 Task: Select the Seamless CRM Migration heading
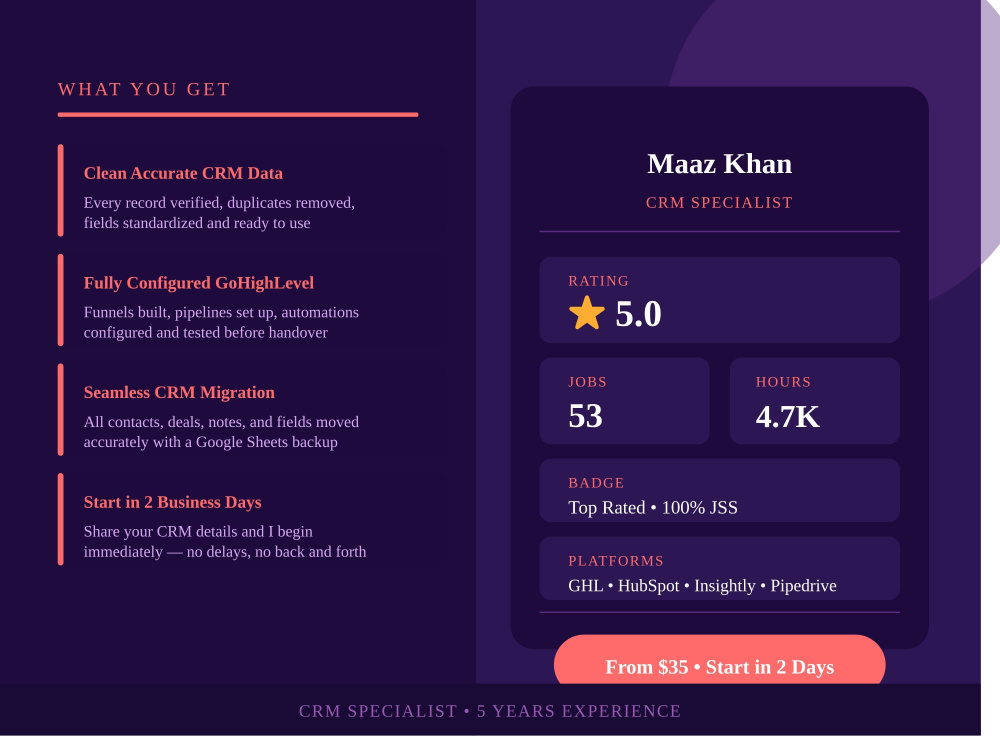pos(179,392)
